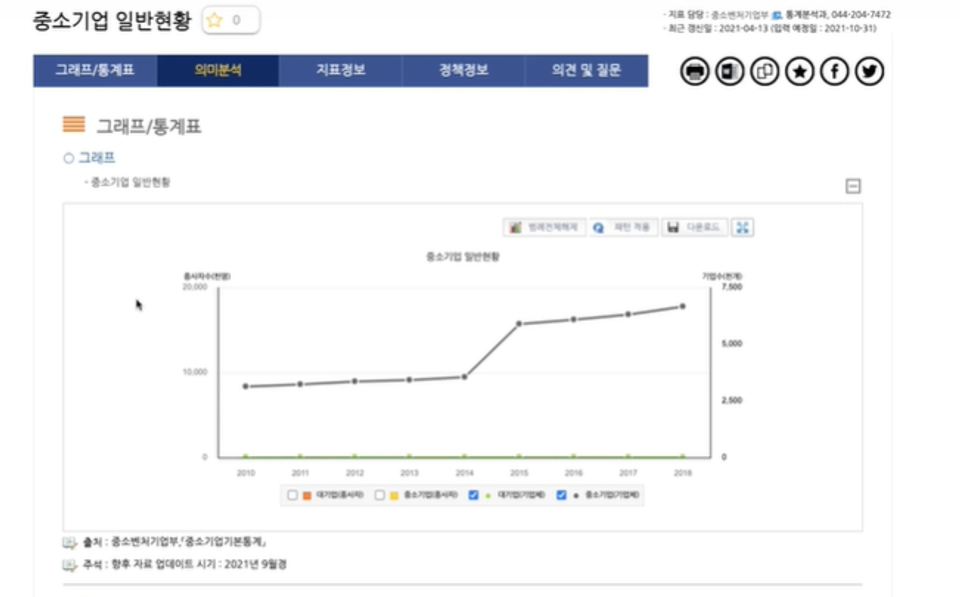This screenshot has width=960, height=597.
Task: Click the 2016 data point on the gray line
Action: pos(574,320)
